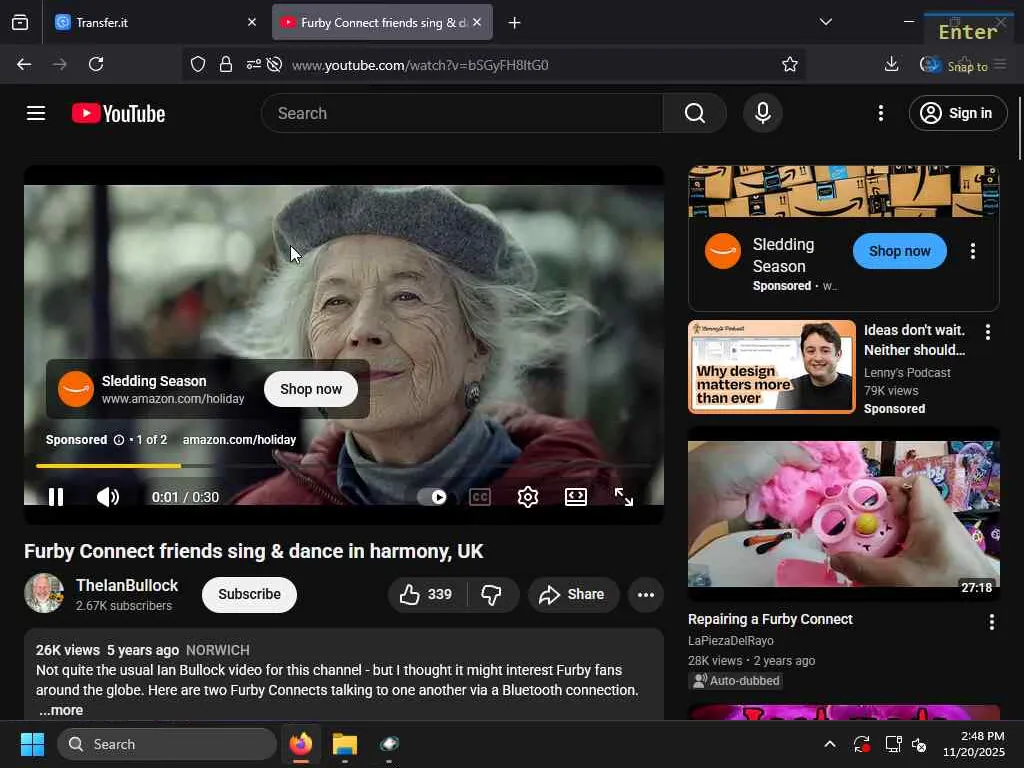Screen dimensions: 1024x768
Task: Open Firefox downloads panel
Action: (x=891, y=64)
